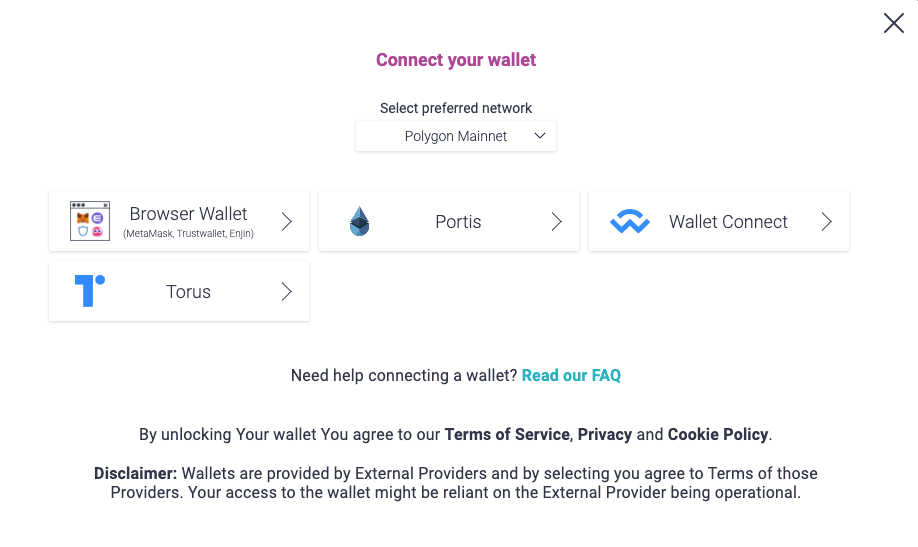Image resolution: width=918 pixels, height=547 pixels.
Task: Click the Browser Wallet multi-wallet icon
Action: click(89, 221)
